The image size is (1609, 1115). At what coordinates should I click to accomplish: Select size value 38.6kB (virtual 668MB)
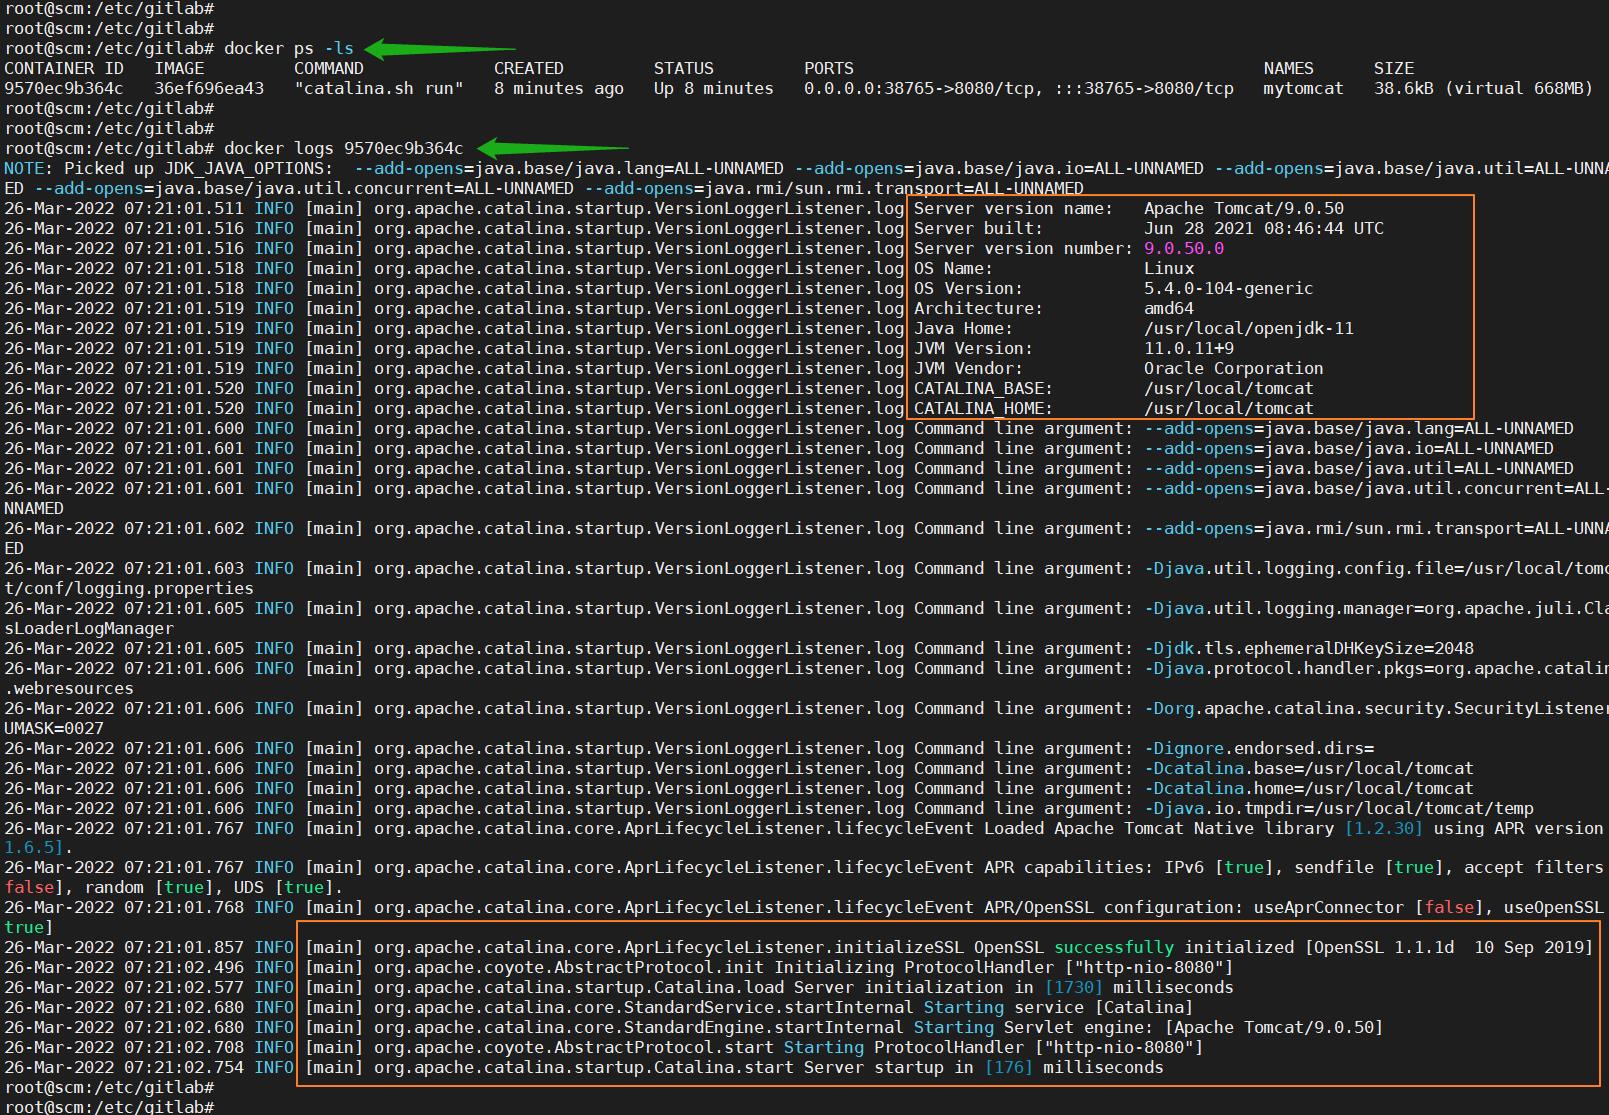click(x=1484, y=88)
